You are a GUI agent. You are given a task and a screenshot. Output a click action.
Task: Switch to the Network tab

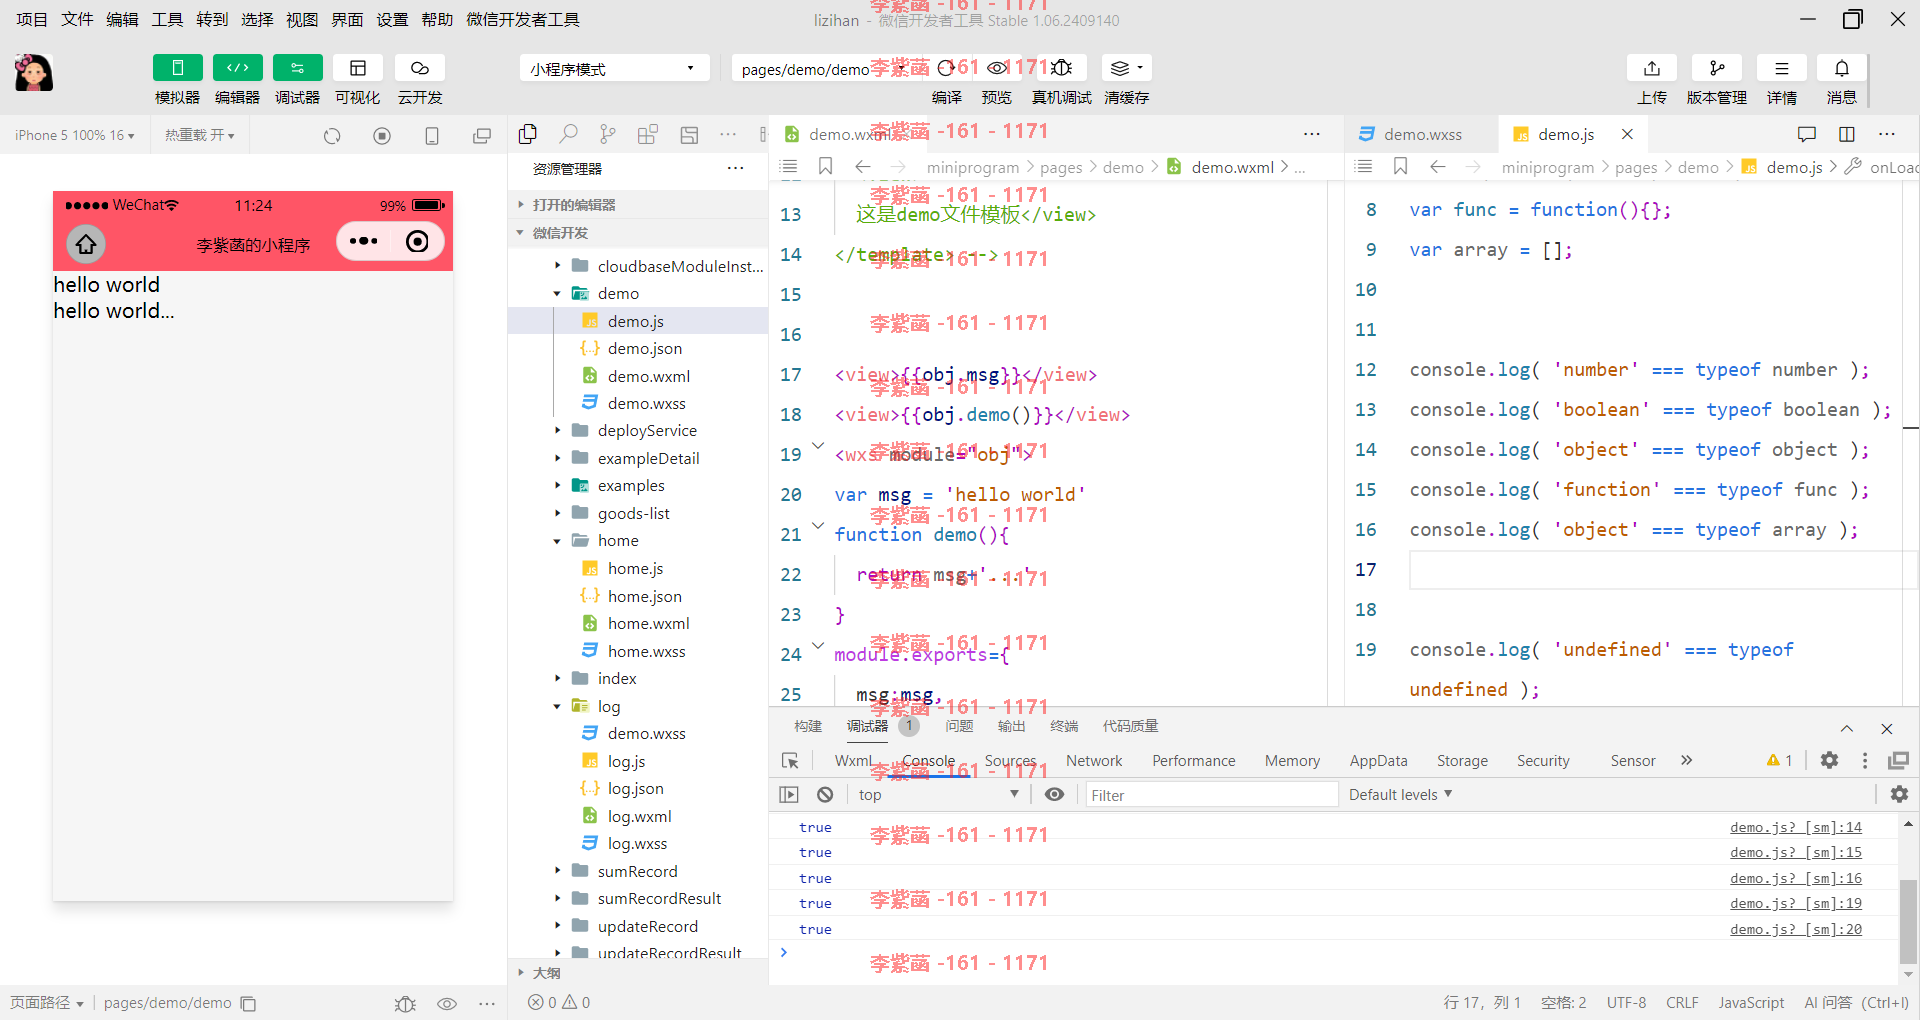(x=1094, y=761)
